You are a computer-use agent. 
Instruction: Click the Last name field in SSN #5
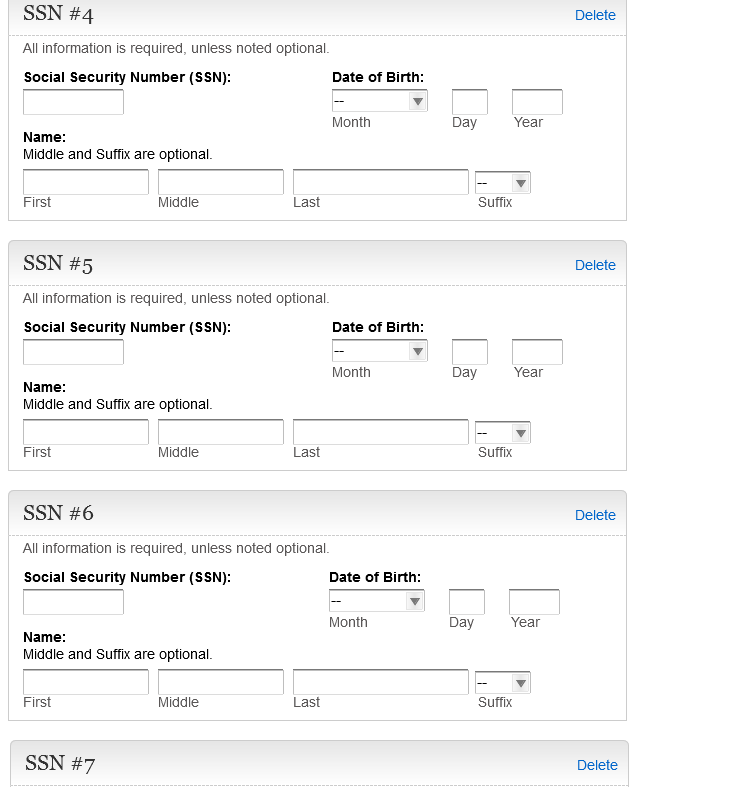(x=380, y=433)
